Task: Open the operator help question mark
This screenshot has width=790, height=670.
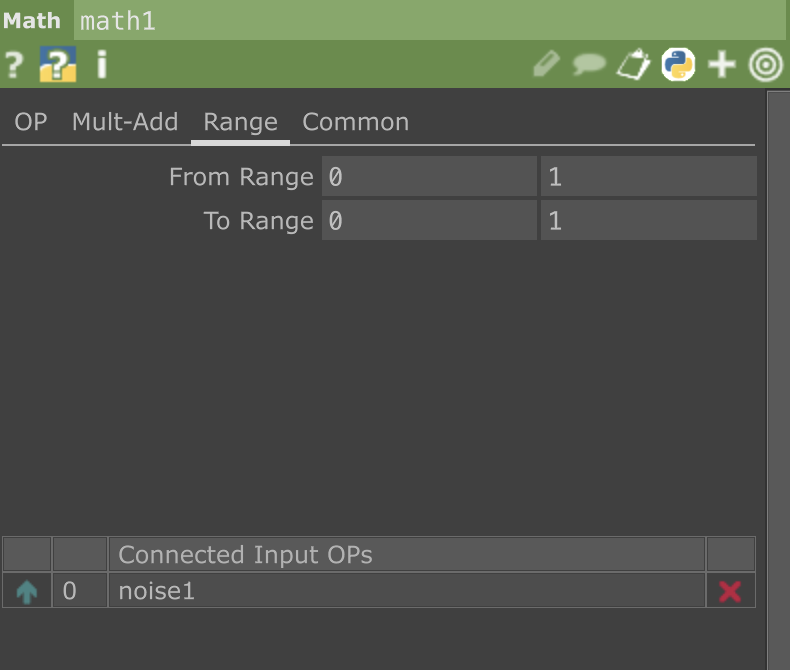Action: pyautogui.click(x=13, y=66)
